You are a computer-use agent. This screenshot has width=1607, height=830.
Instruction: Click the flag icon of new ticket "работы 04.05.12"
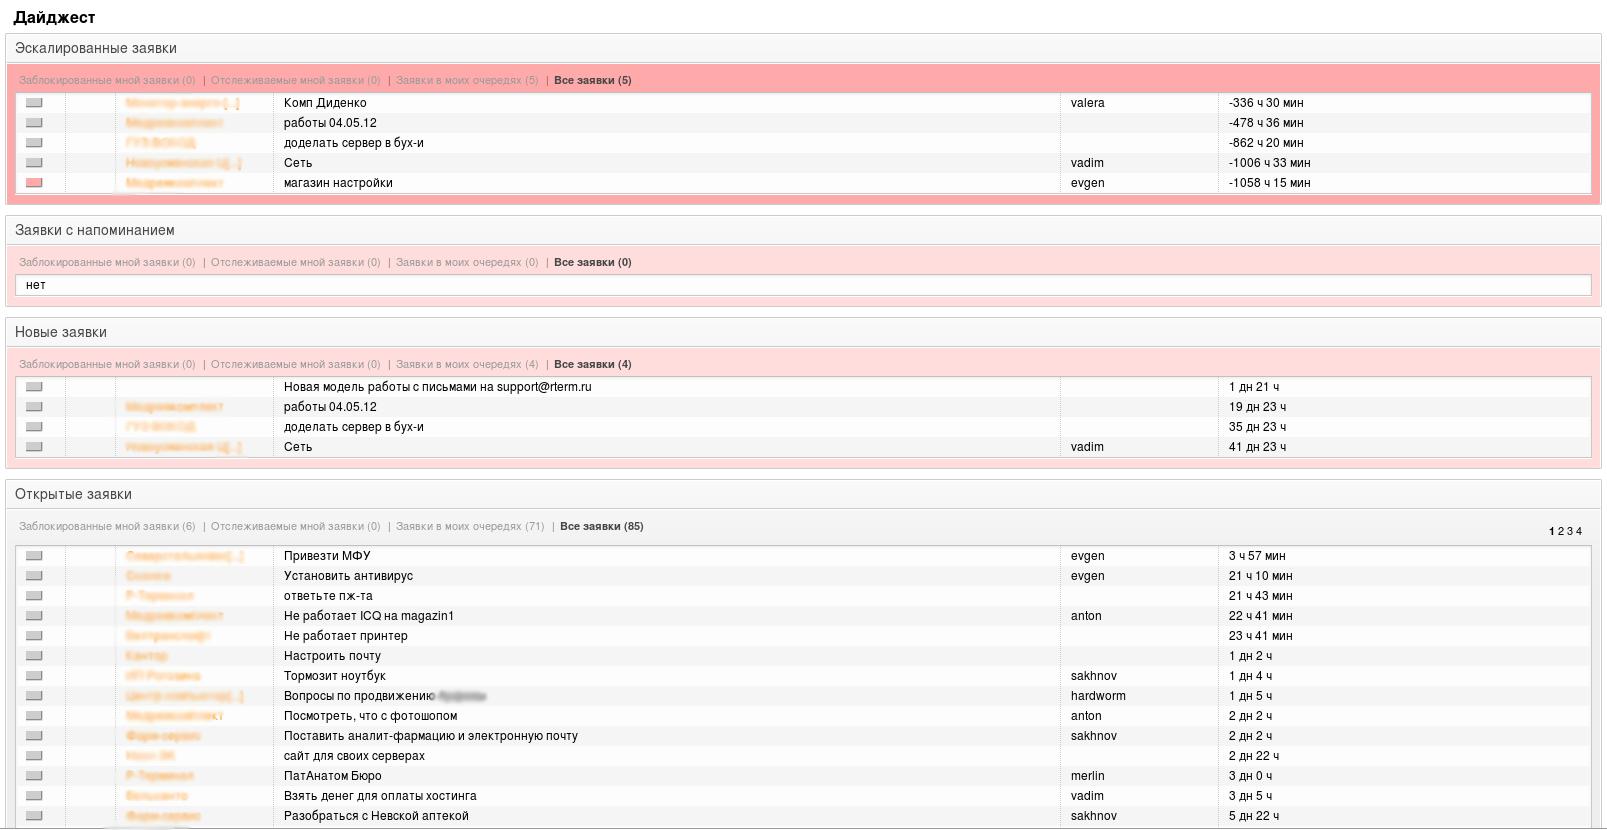click(34, 407)
